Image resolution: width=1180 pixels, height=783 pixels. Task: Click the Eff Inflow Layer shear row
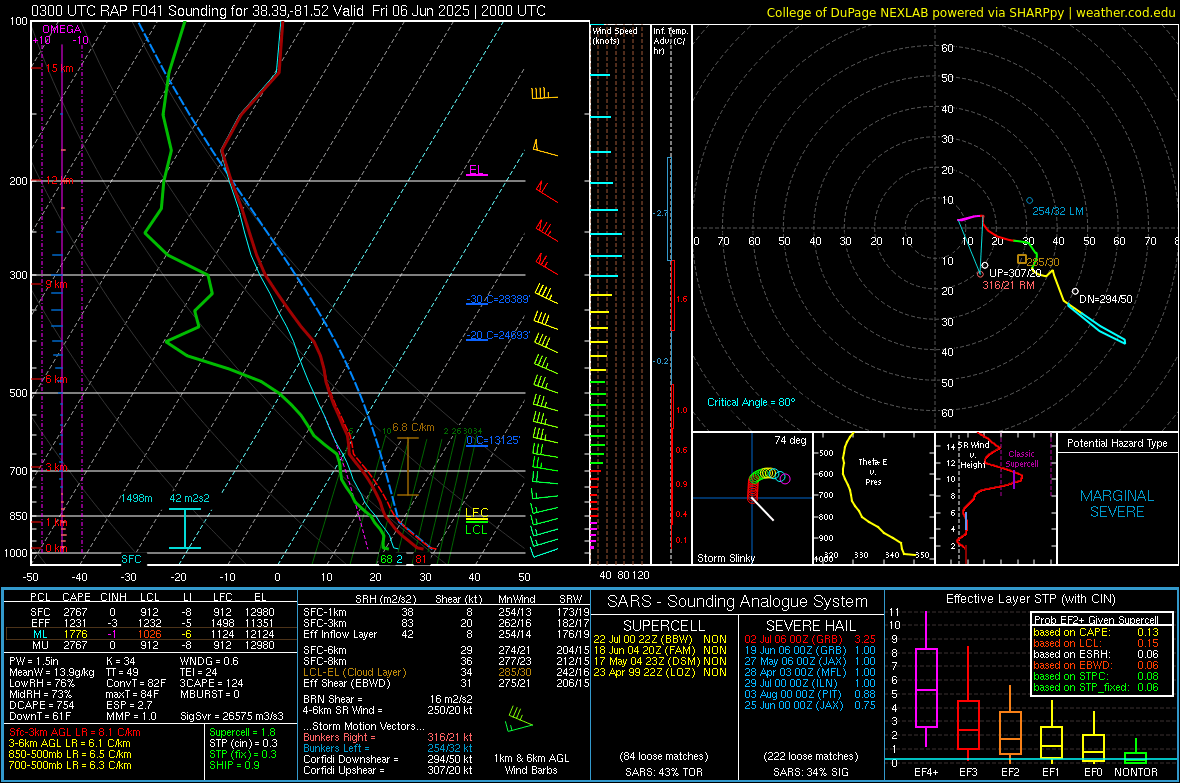pyautogui.click(x=445, y=634)
